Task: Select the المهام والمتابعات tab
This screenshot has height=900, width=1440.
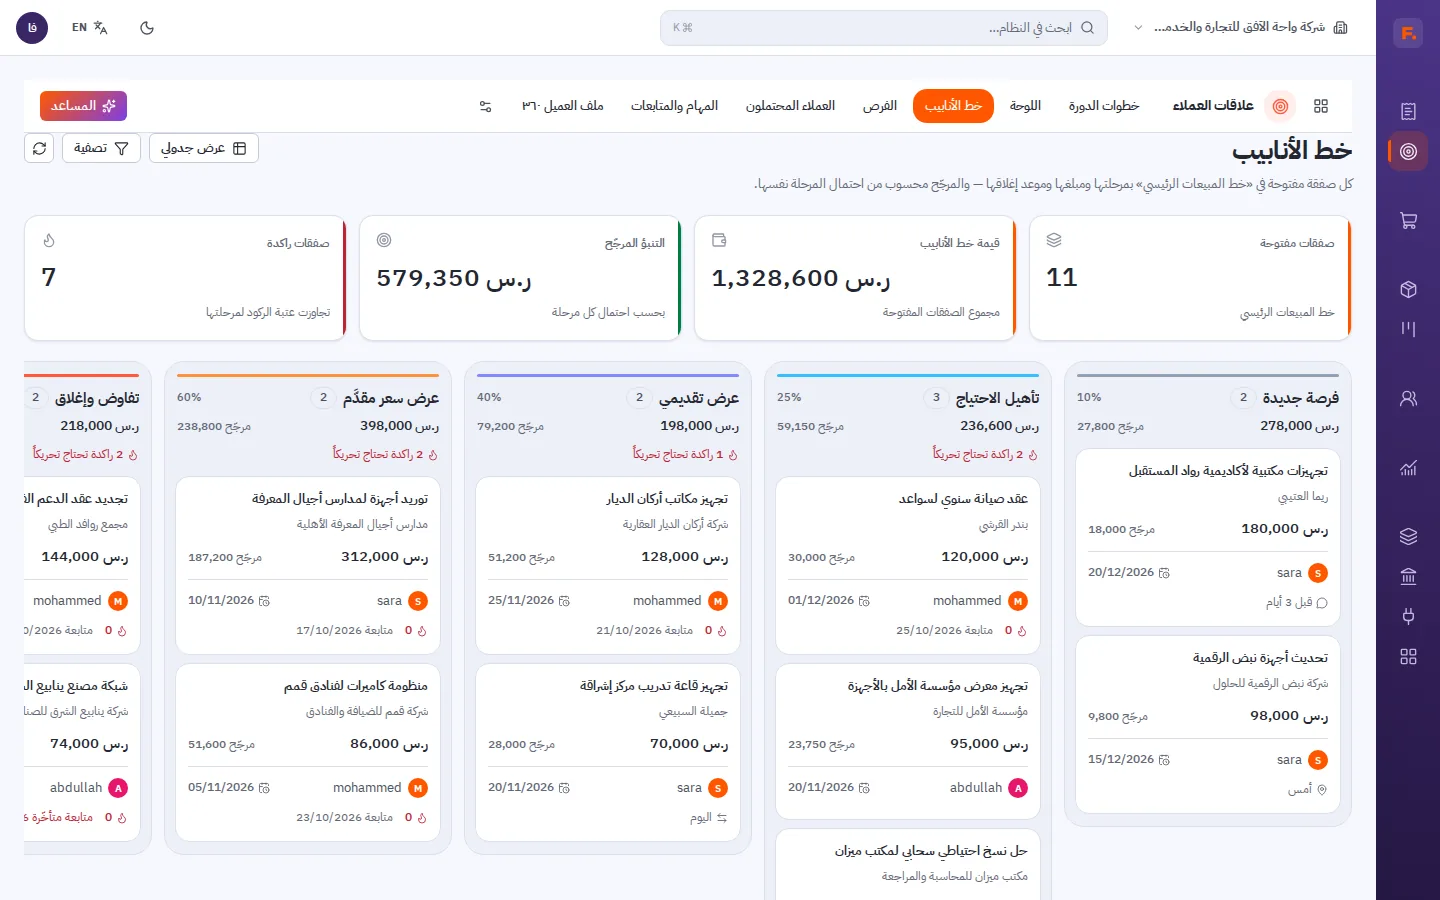Action: click(674, 106)
